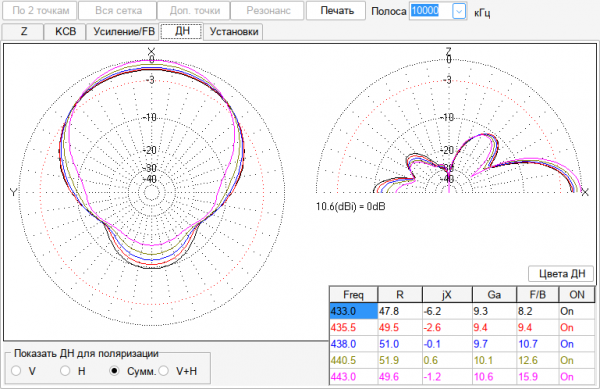Switch to the Z tab

(x=23, y=31)
